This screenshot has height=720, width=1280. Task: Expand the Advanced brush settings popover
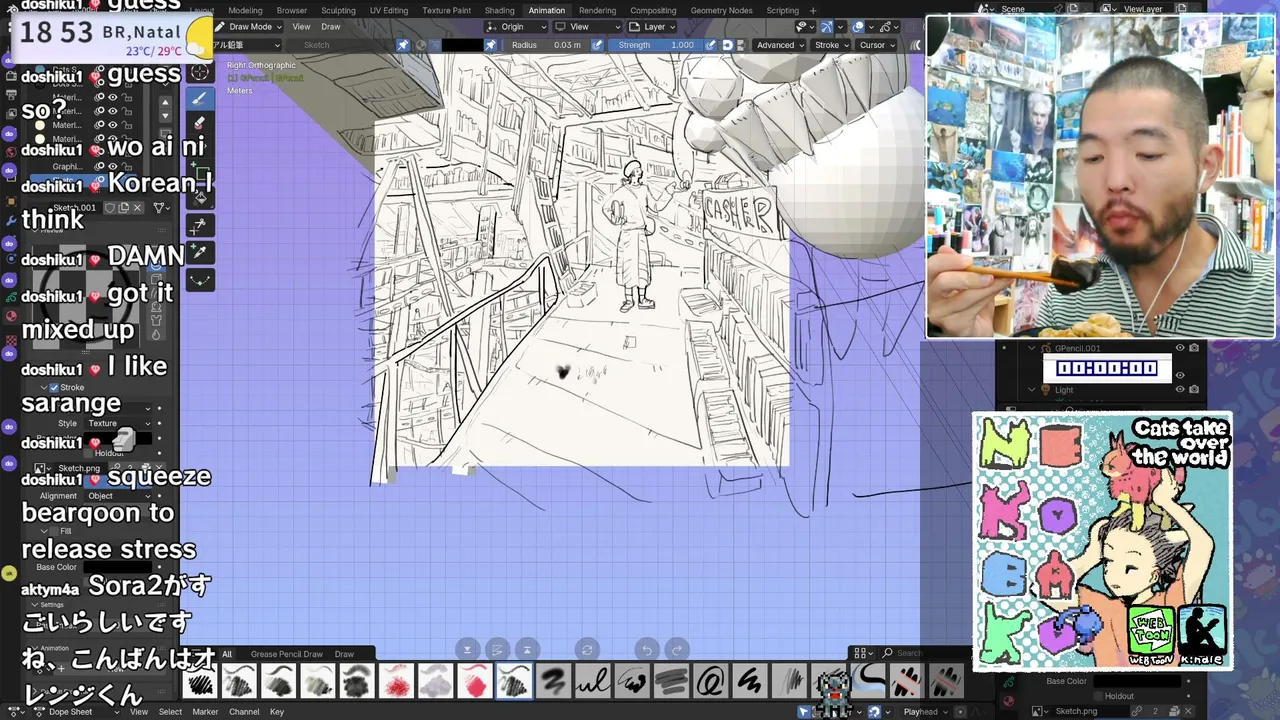779,45
